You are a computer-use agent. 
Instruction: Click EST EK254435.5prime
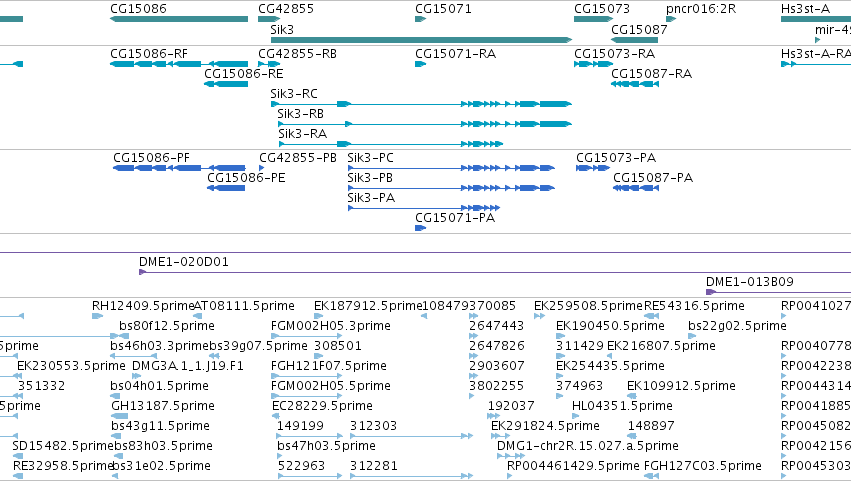pos(610,366)
